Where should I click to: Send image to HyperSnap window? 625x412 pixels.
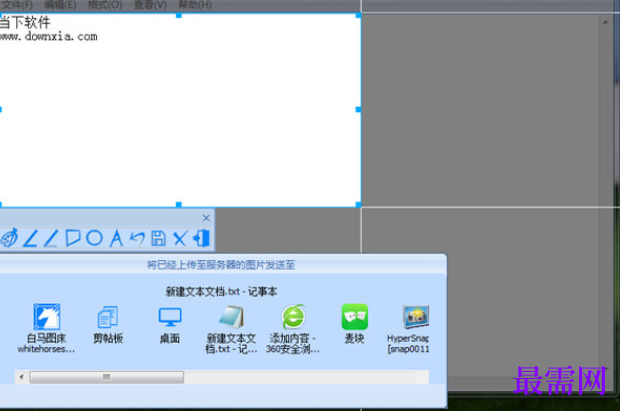tap(408, 329)
